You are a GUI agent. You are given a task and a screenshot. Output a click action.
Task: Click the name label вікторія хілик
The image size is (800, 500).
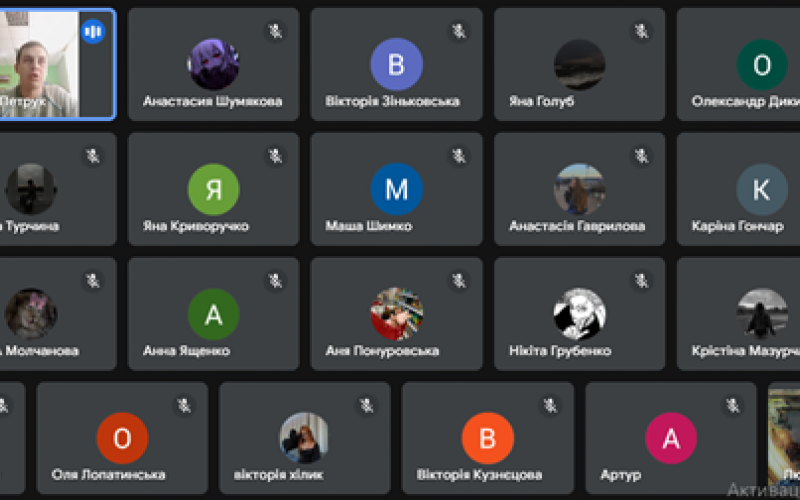(x=279, y=475)
